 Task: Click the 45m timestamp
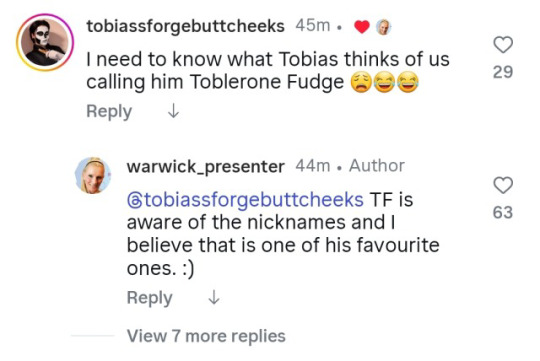tap(313, 25)
